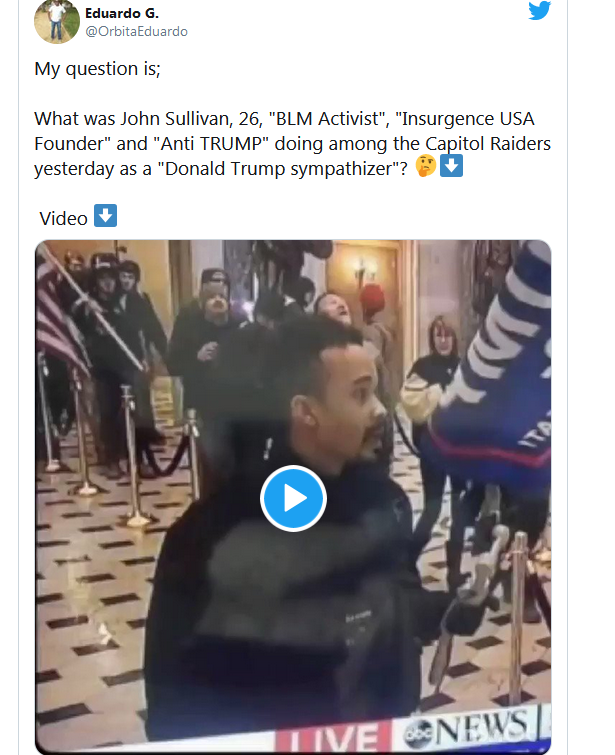Image resolution: width=615 pixels, height=755 pixels.
Task: Click the red LIVE badge in the video
Action: (x=333, y=737)
